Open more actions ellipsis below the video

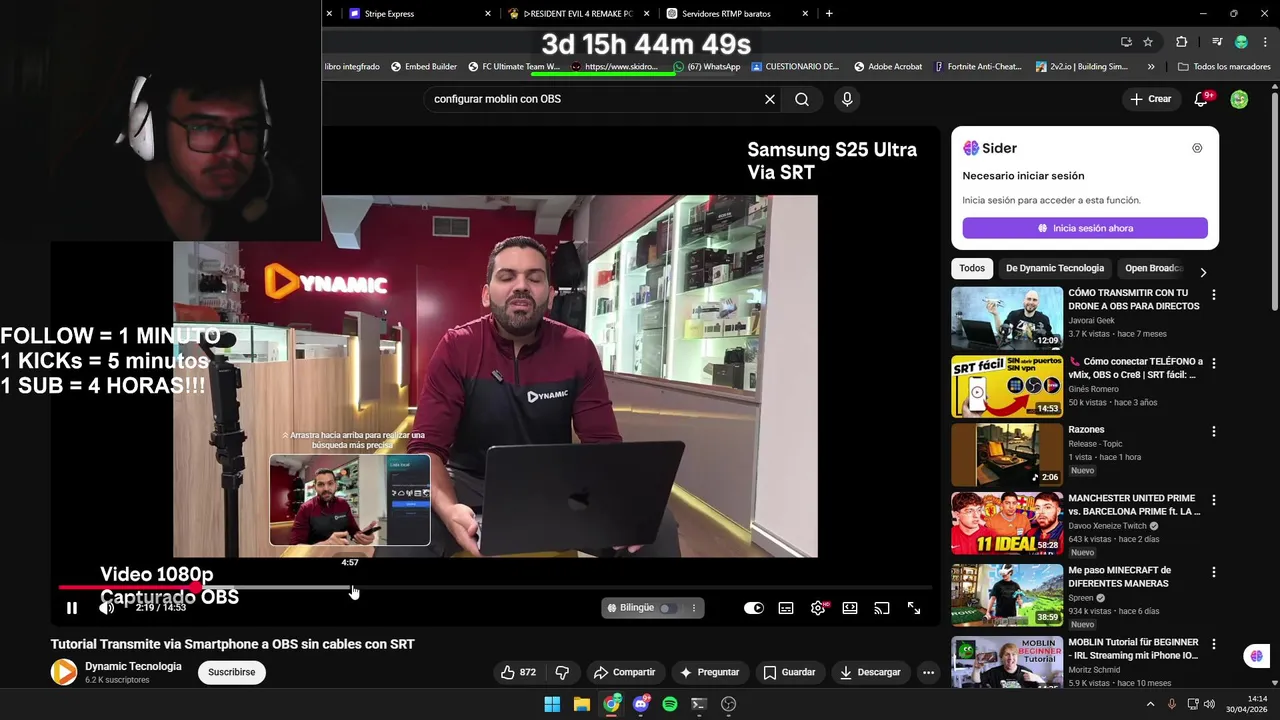click(928, 672)
